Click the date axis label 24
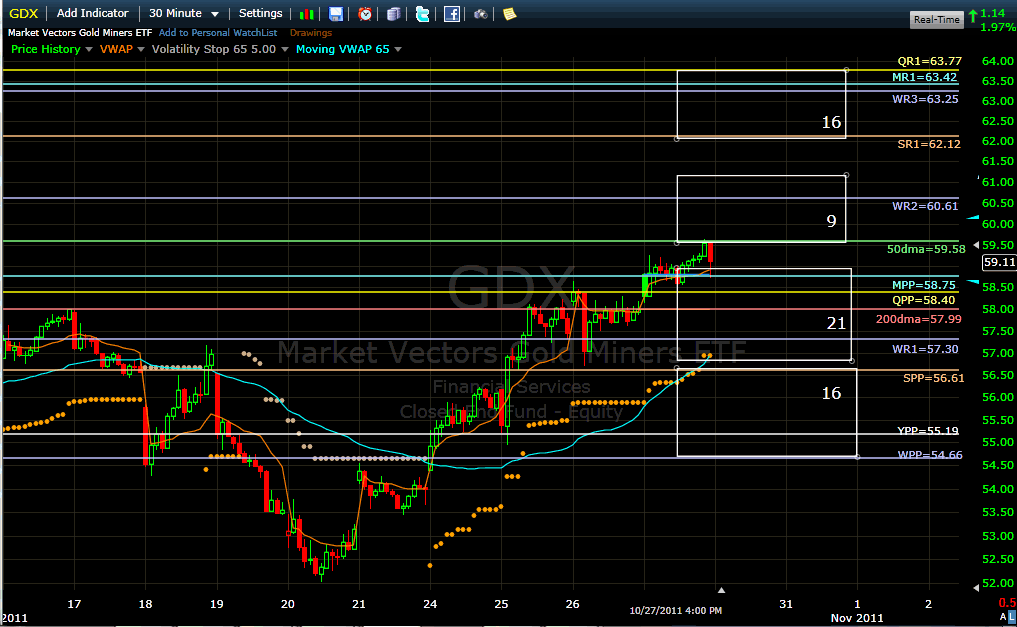 click(x=430, y=604)
